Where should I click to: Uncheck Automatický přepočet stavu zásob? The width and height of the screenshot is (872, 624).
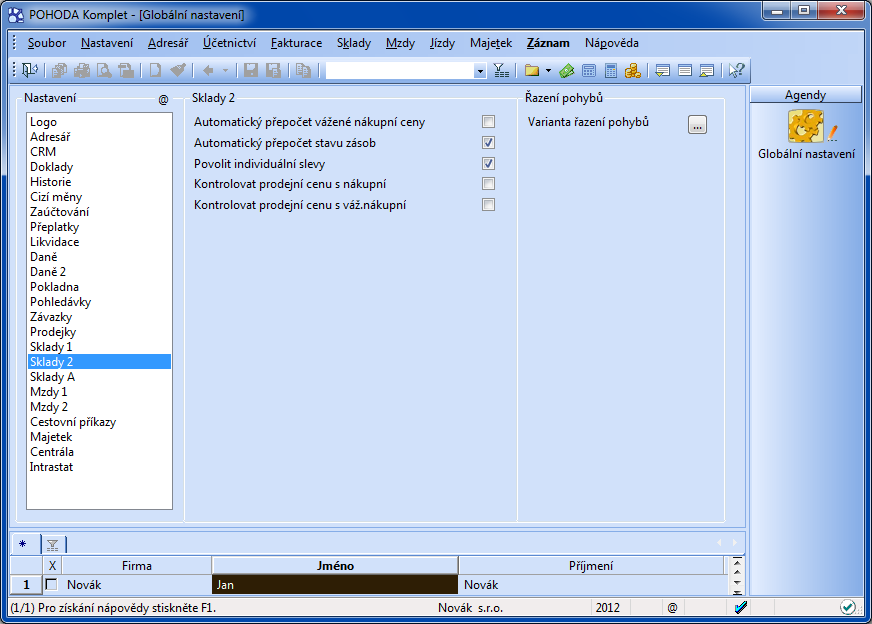pos(488,142)
